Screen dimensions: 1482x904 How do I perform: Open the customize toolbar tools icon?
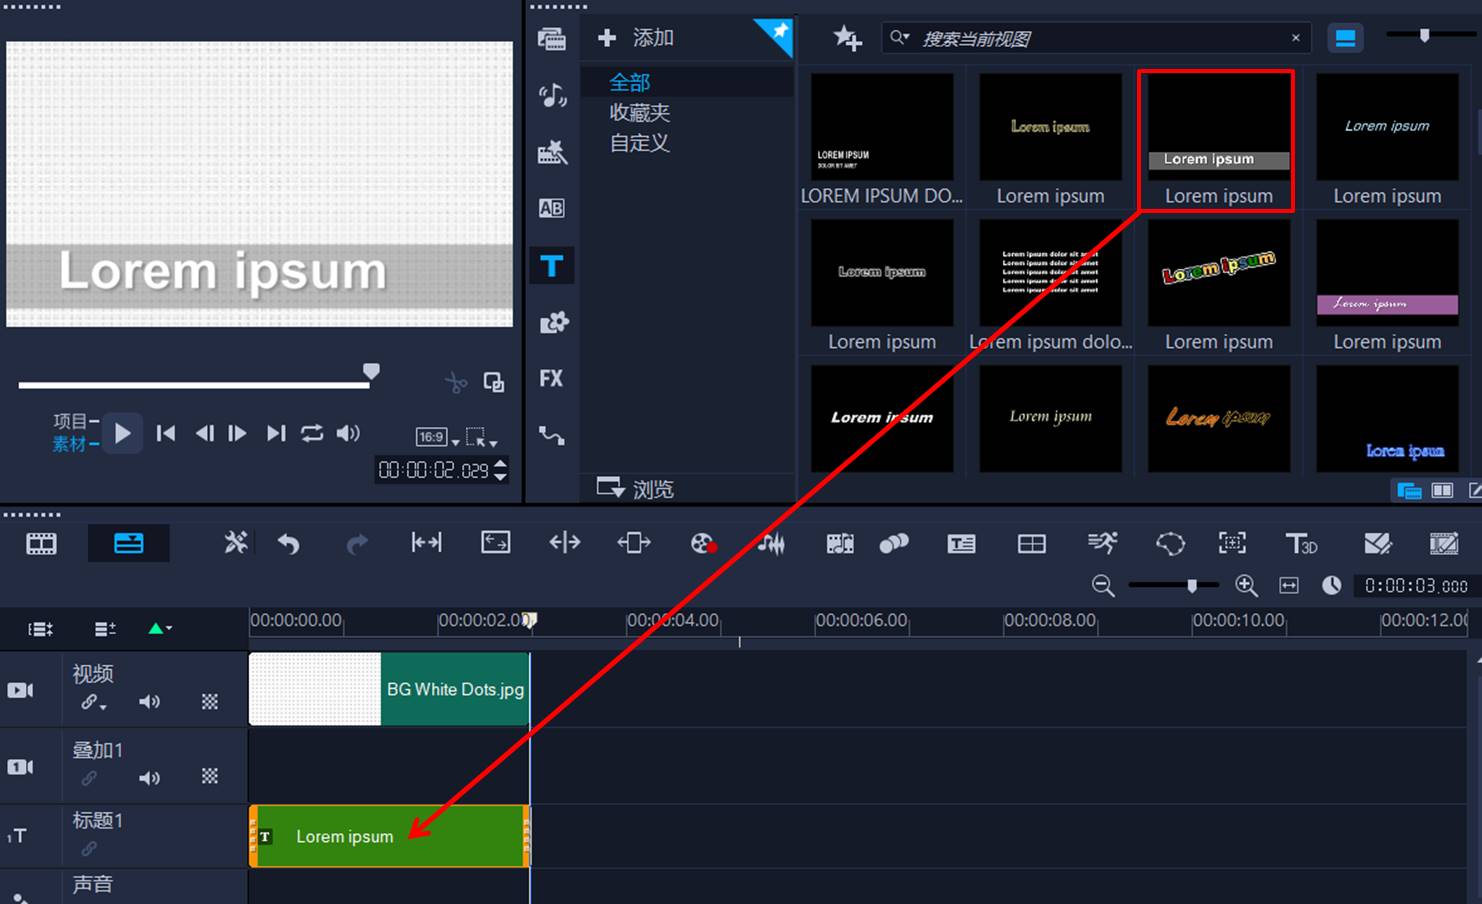[236, 543]
